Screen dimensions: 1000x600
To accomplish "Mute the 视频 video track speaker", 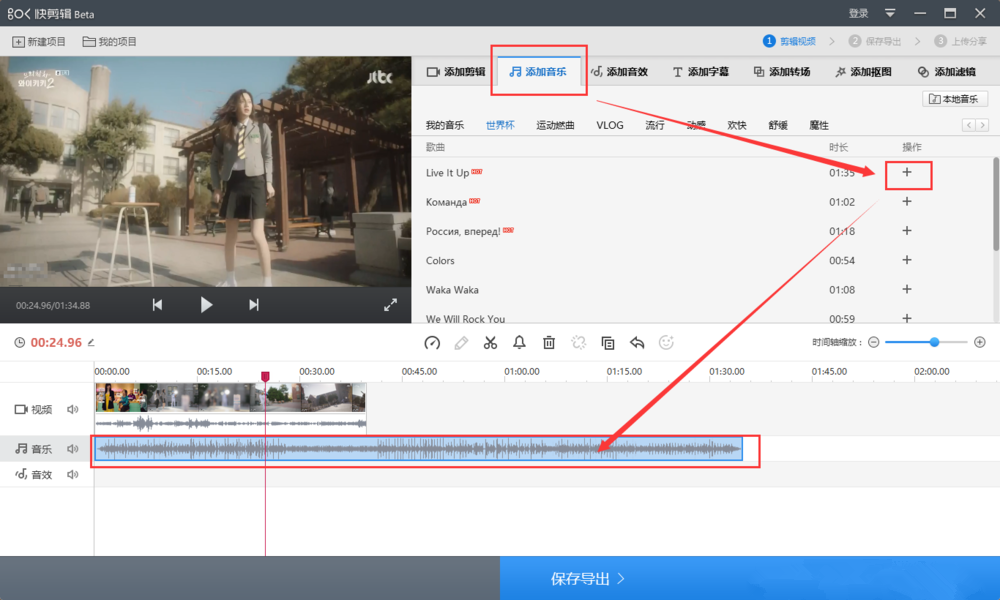I will pyautogui.click(x=73, y=409).
